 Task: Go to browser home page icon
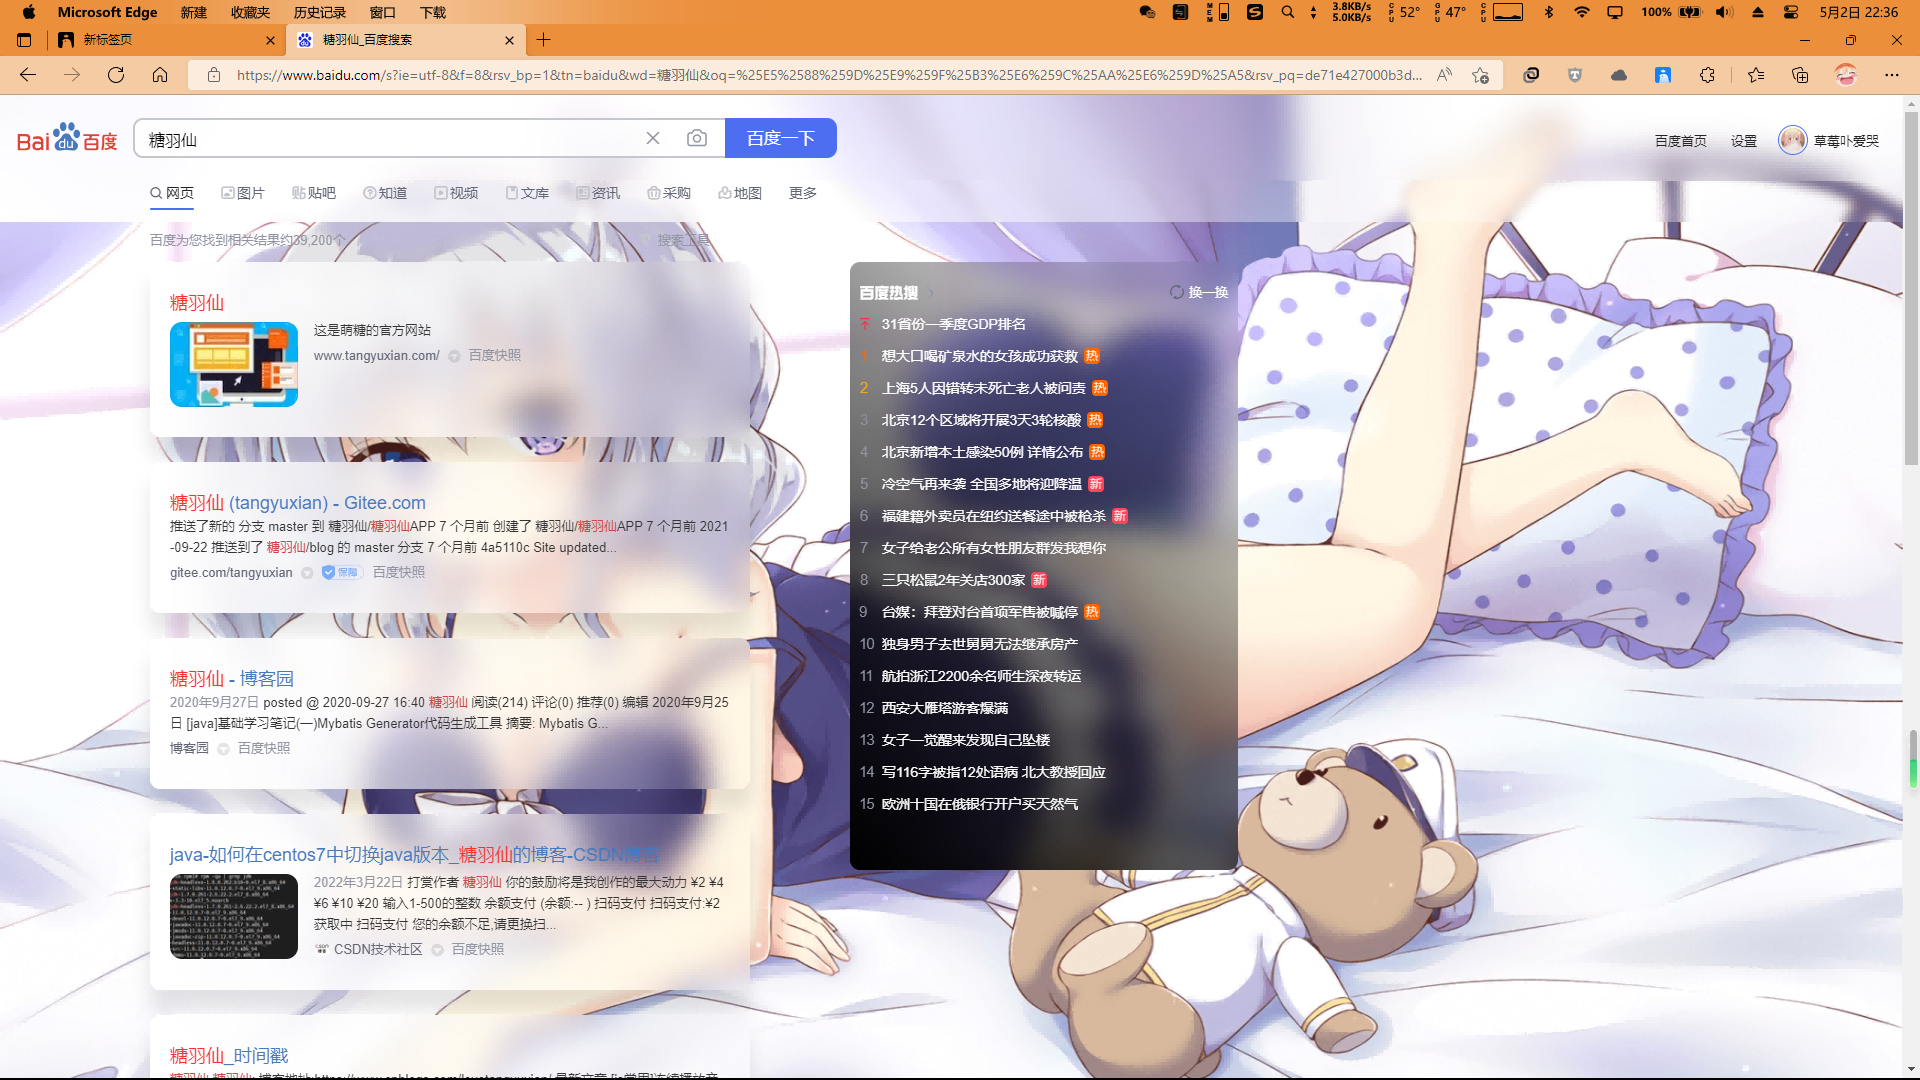point(160,75)
